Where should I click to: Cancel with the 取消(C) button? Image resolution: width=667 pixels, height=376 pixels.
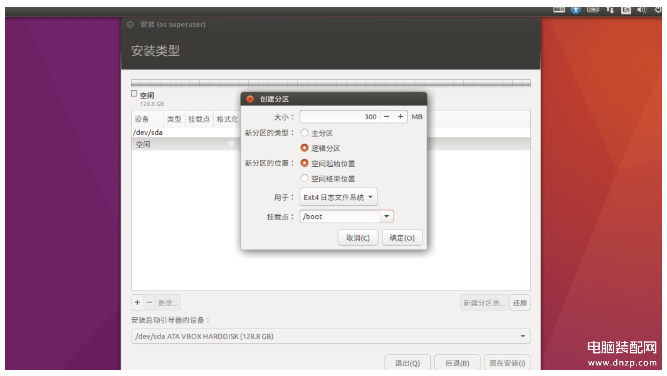pyautogui.click(x=358, y=238)
